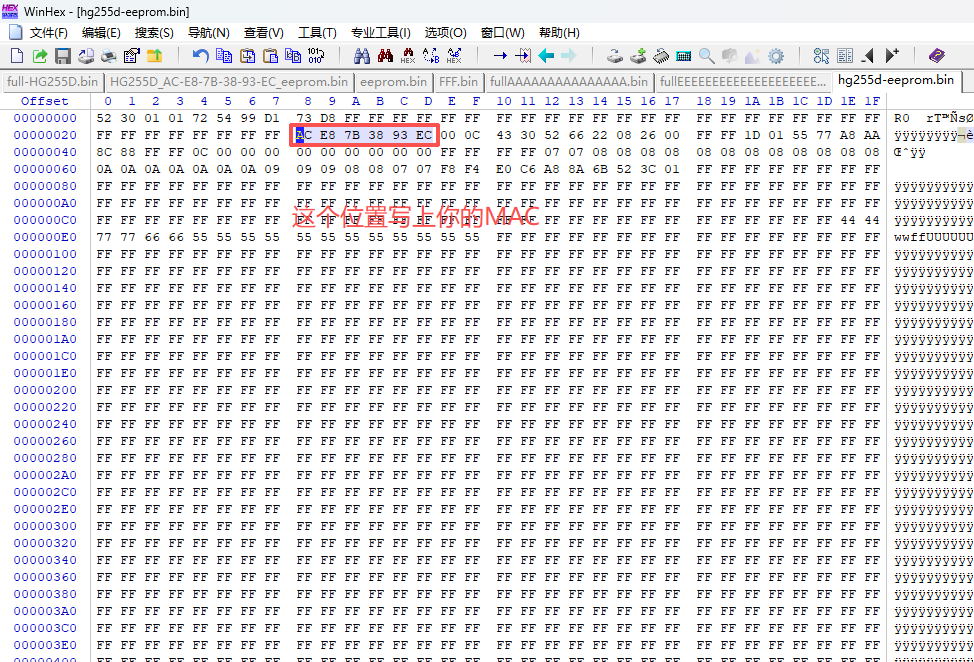Click text column wwffUUUUUU in row 000000E0

point(934,237)
